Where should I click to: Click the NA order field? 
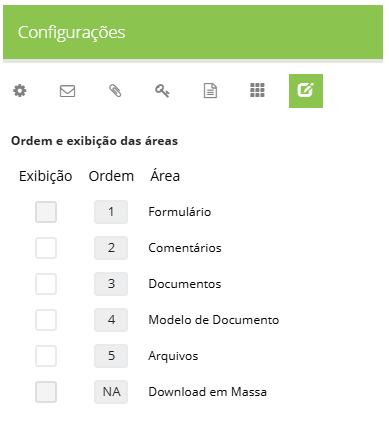click(x=111, y=392)
